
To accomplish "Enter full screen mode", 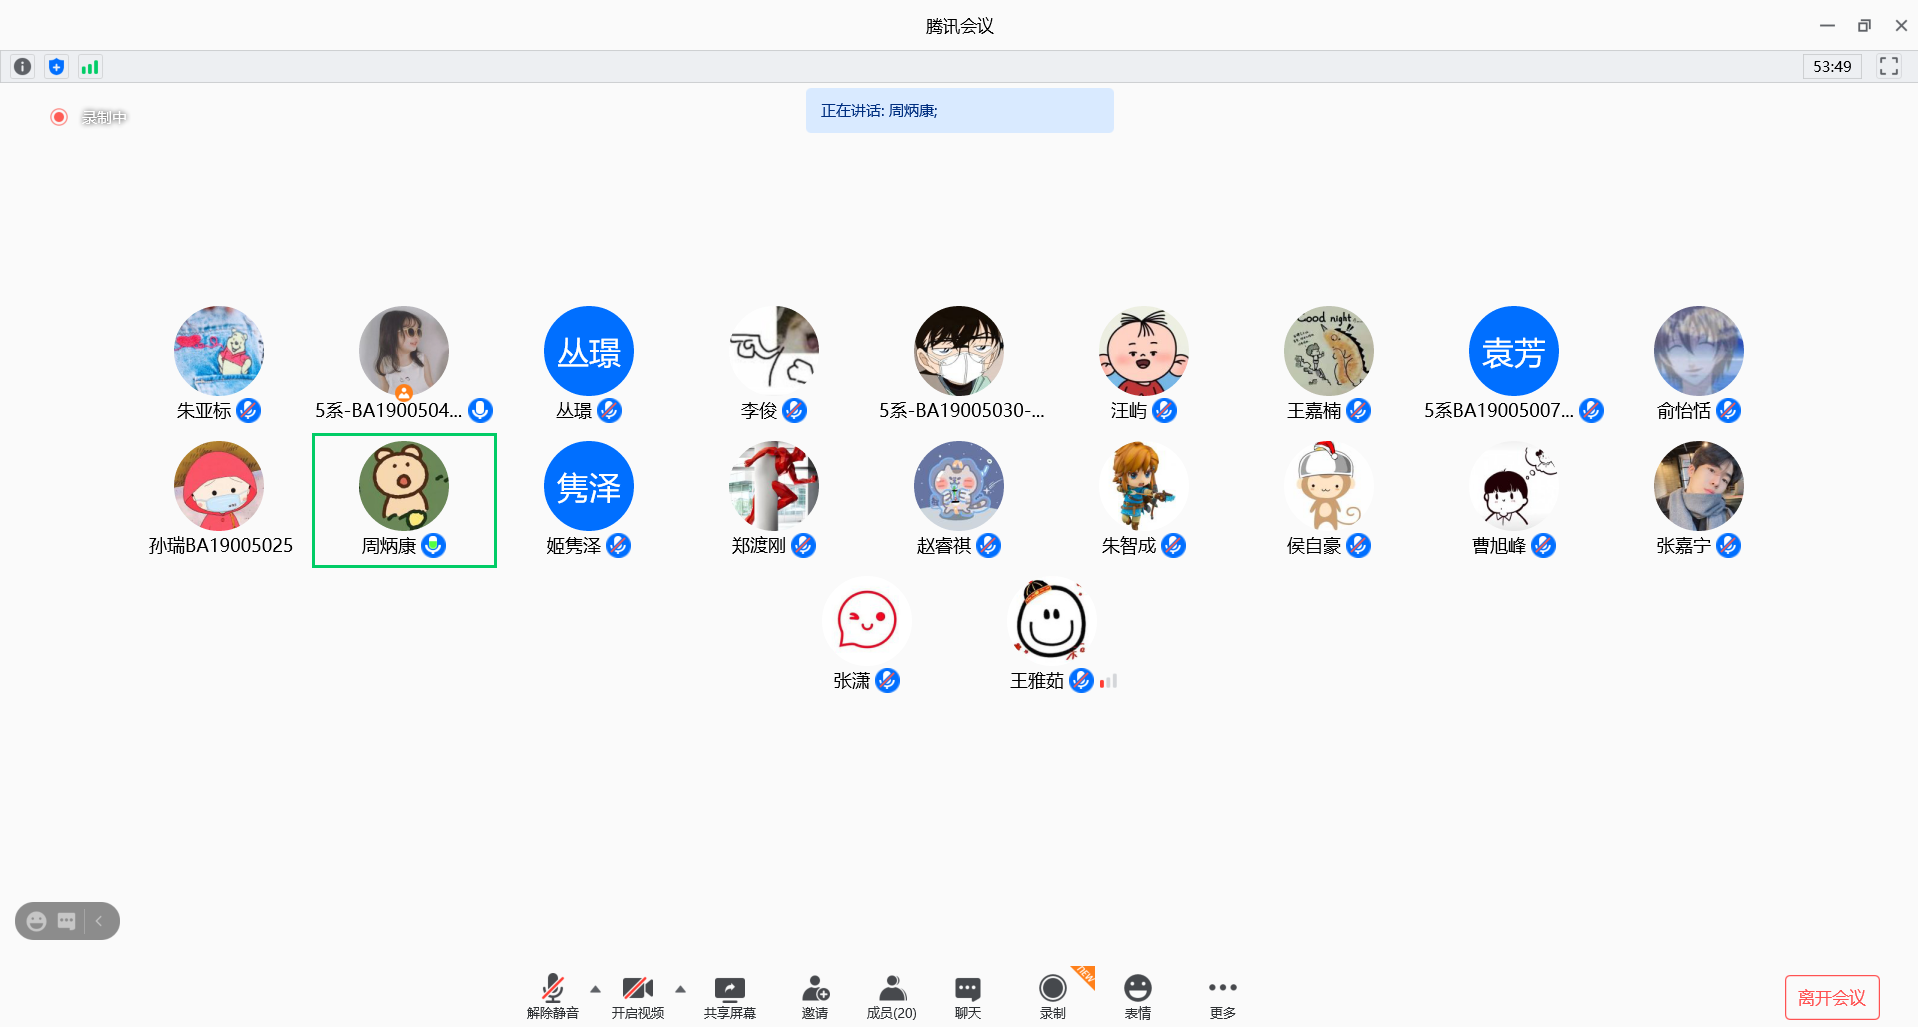I will pos(1888,66).
